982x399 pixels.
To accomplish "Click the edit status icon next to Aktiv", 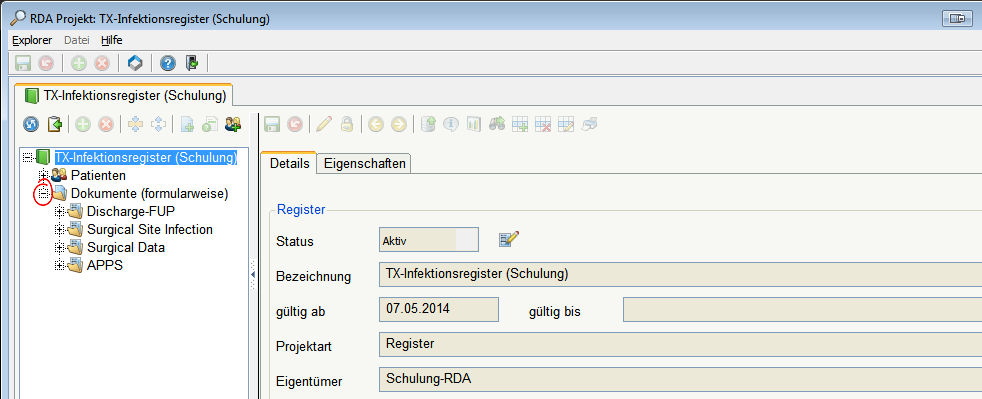I will pos(509,239).
